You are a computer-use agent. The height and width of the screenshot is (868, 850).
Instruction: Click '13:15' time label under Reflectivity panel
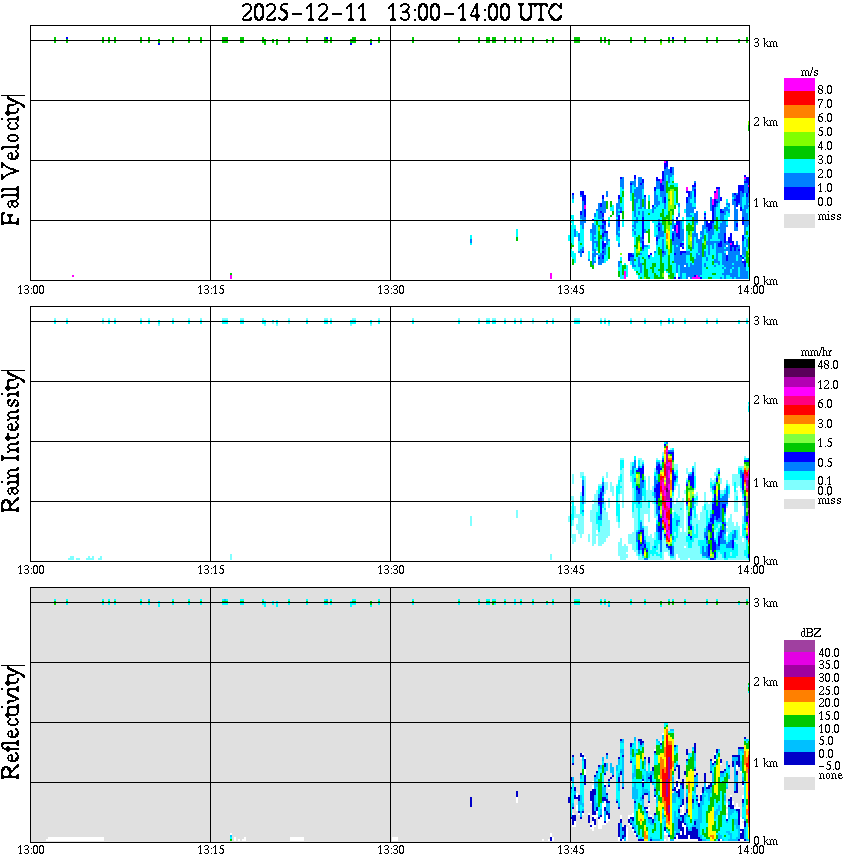coord(210,850)
